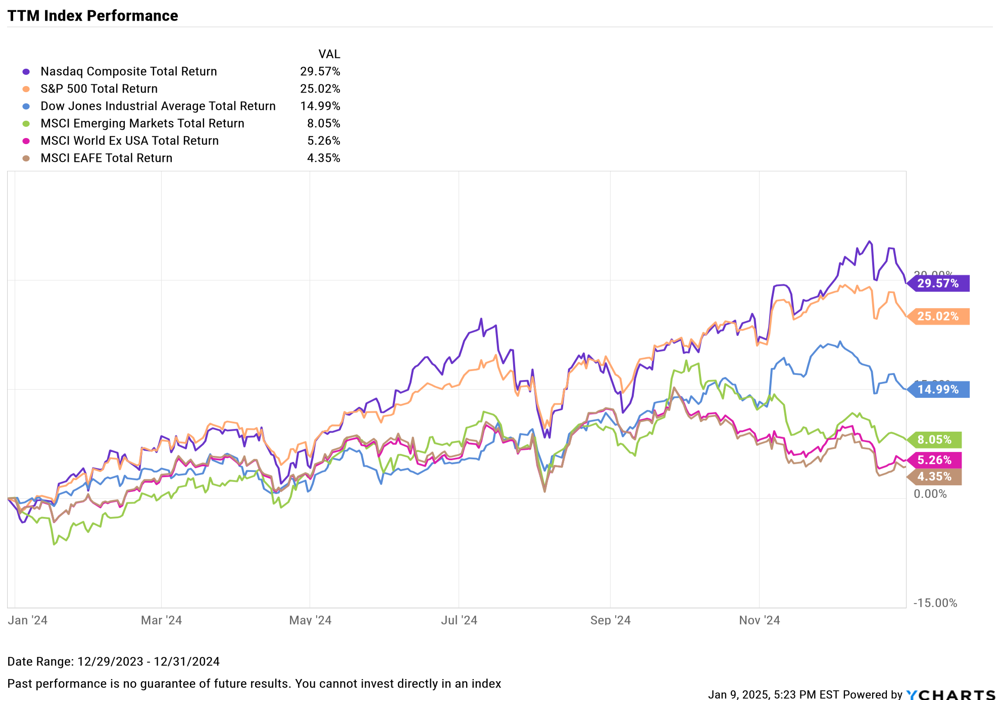
Task: Click the 29.57% purple end-of-line value tag
Action: click(x=938, y=284)
